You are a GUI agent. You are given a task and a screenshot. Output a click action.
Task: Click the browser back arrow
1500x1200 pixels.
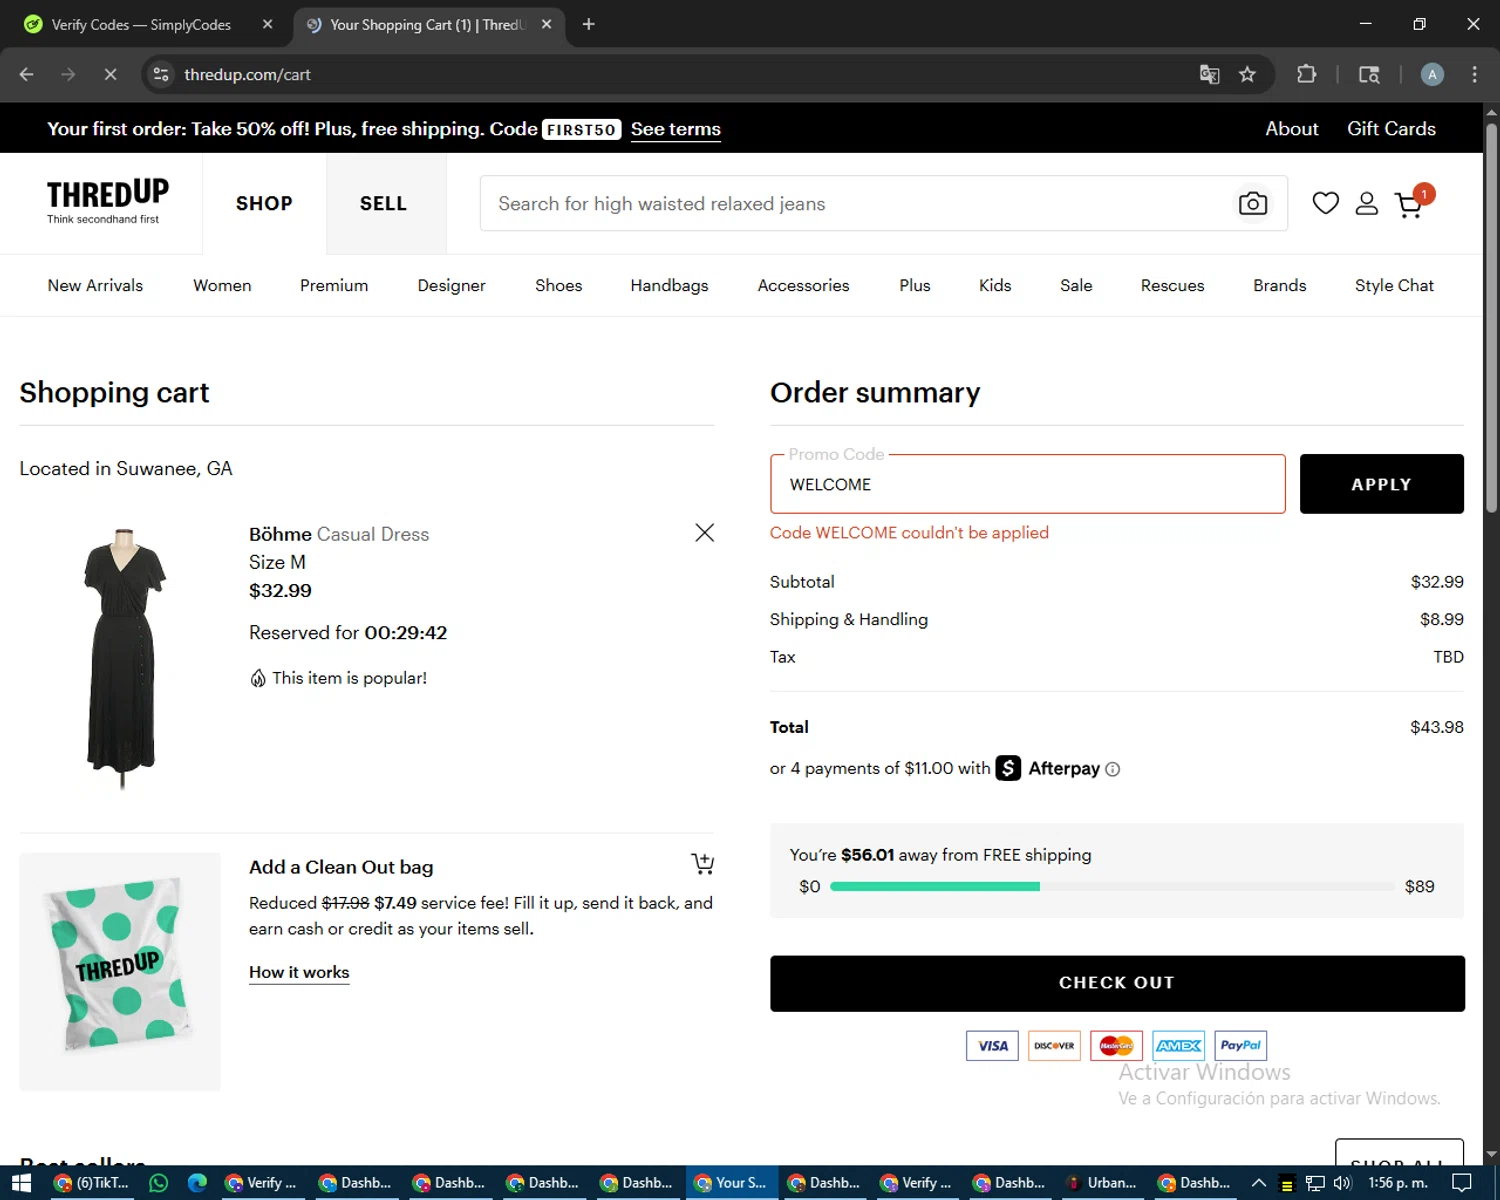point(27,74)
